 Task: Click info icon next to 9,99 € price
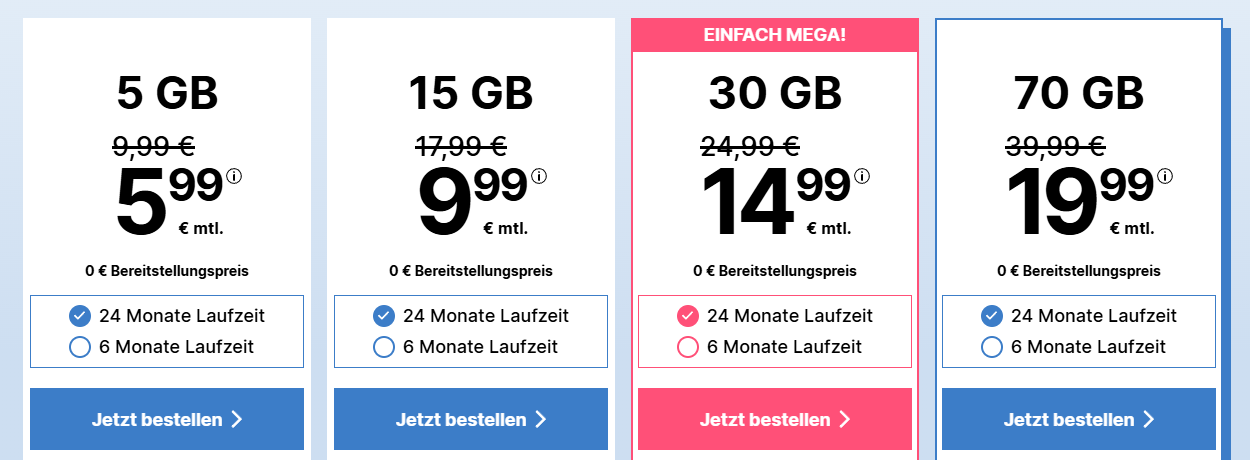click(x=539, y=177)
